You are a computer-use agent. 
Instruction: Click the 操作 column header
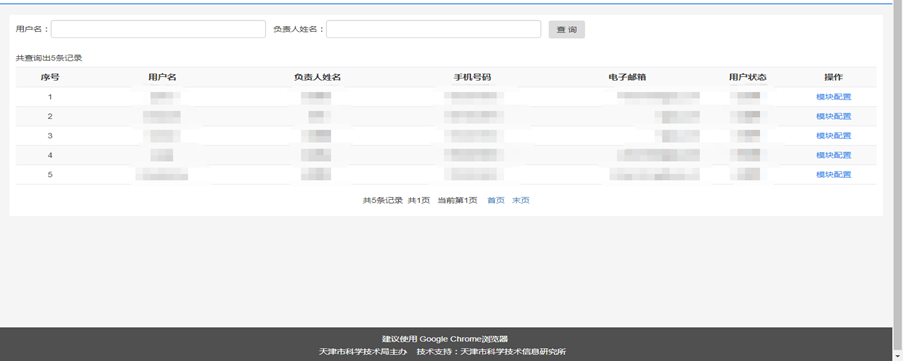tap(833, 77)
